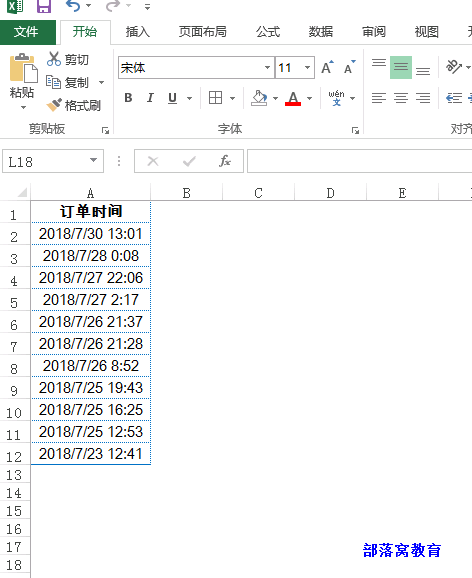Open the 插入 (Insert) ribbon tab
Viewport: 472px width, 578px height.
138,32
